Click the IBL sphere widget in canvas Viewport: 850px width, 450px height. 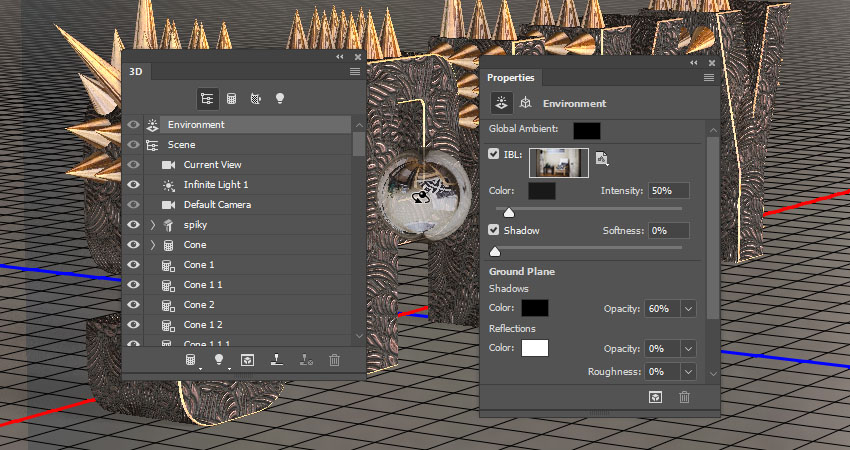tap(424, 195)
